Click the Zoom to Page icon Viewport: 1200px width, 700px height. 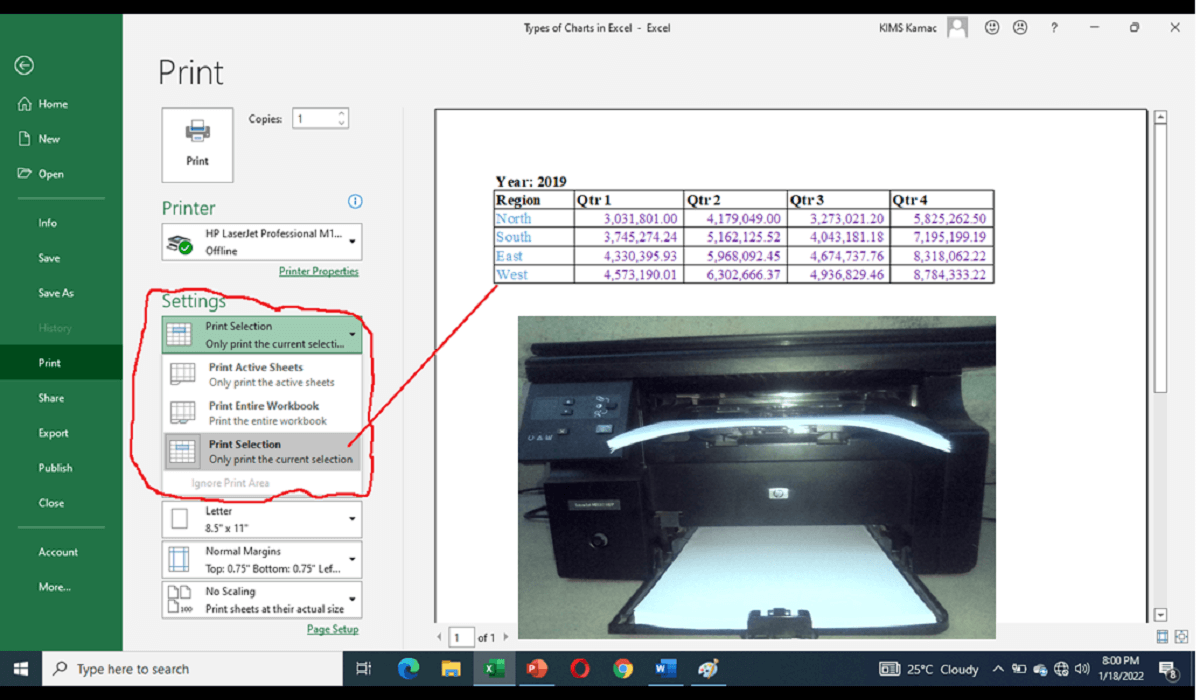(x=1180, y=636)
